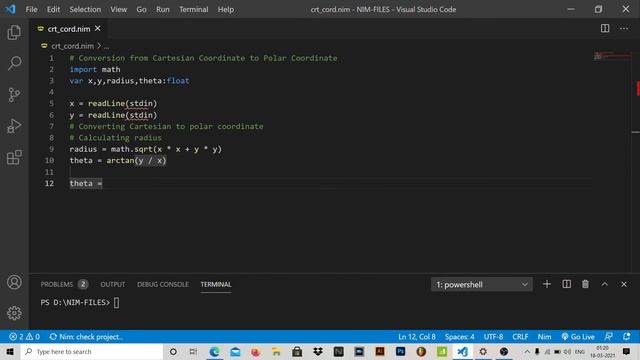The width and height of the screenshot is (640, 360).
Task: Open Windows Action Center notifications
Action: coord(627,351)
